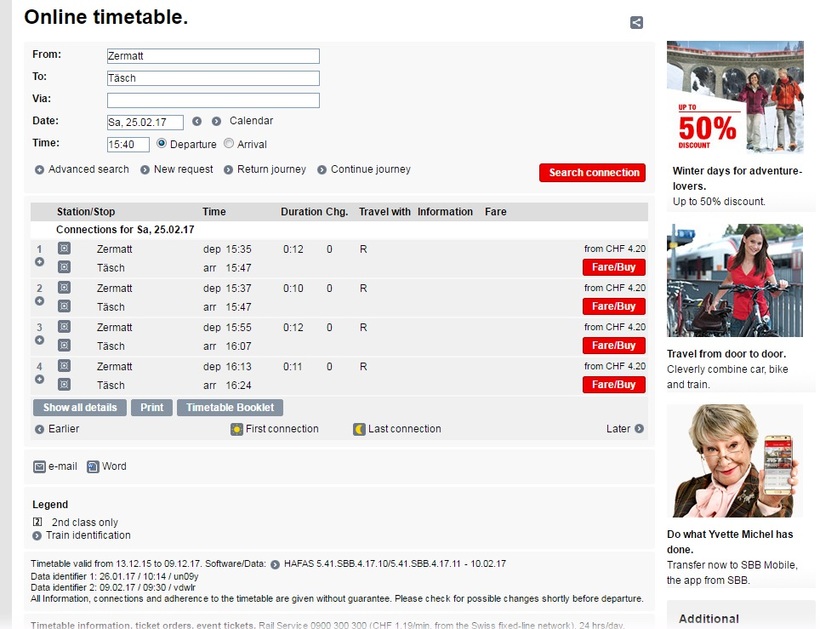Screen dimensions: 820x629
Task: Expand details for connection 1
Action: point(40,262)
